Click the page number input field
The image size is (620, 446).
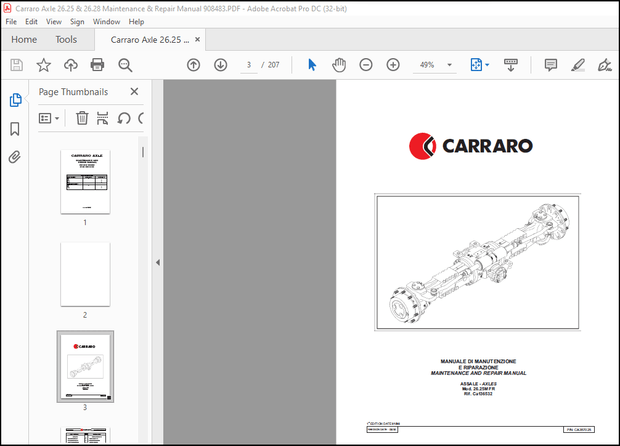[x=249, y=65]
